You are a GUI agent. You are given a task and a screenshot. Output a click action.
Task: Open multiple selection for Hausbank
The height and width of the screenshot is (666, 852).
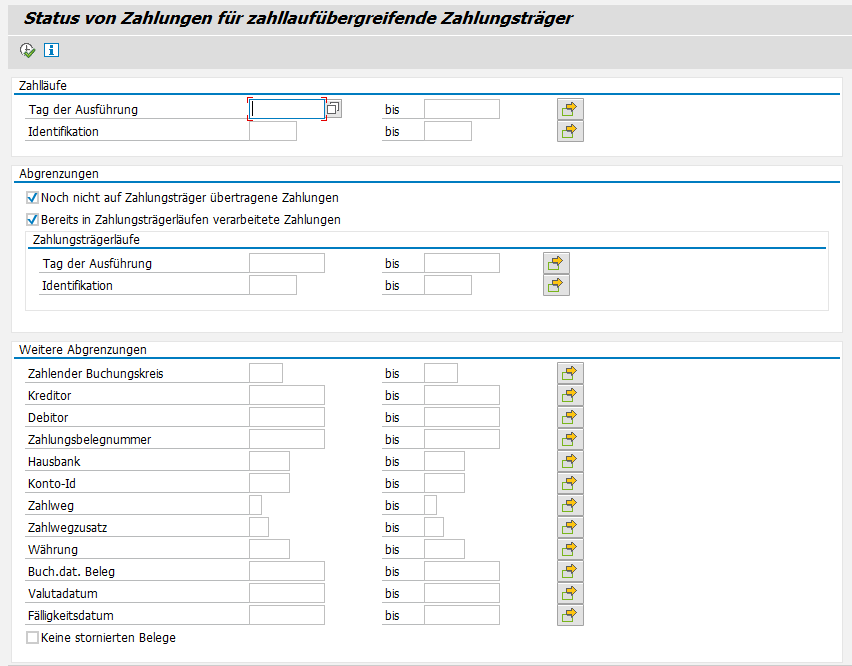pos(570,461)
